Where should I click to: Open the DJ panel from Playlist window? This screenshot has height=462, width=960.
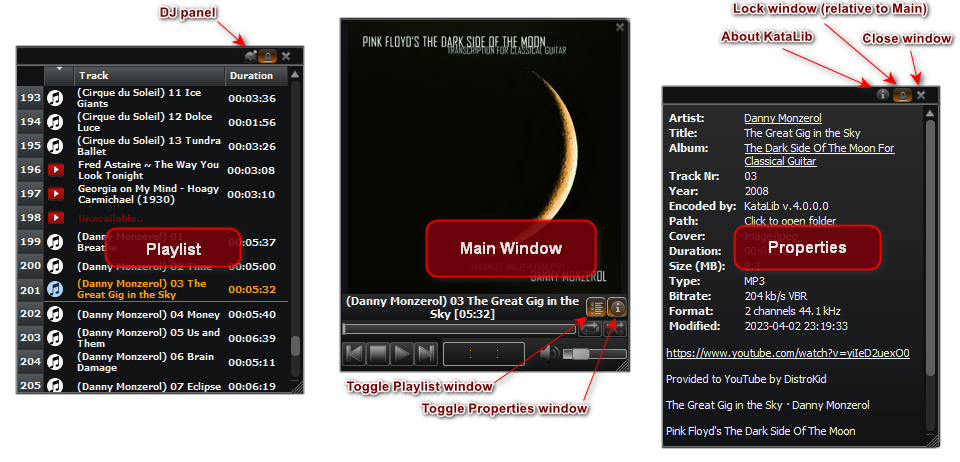tap(250, 57)
